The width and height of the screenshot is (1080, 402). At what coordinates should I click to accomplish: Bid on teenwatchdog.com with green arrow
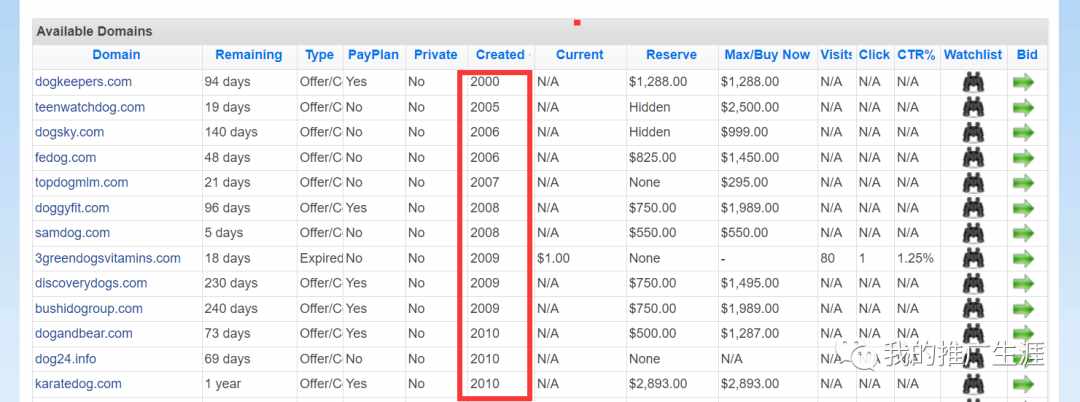(1024, 107)
